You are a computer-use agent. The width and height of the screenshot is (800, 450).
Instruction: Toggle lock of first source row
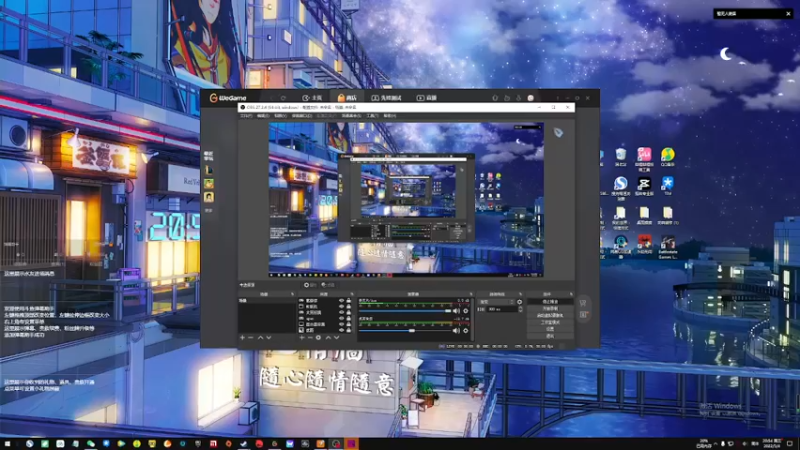point(348,301)
